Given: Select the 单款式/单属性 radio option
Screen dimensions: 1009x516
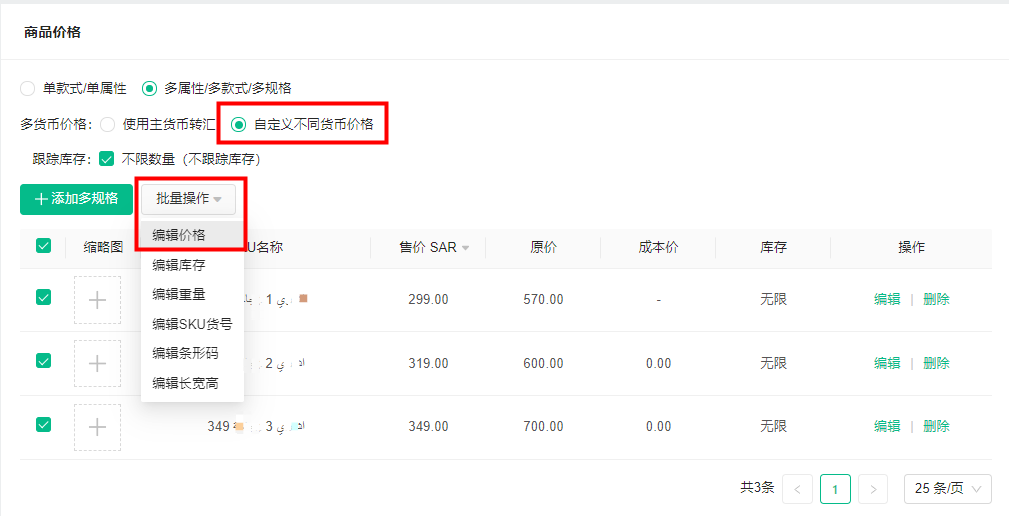Looking at the screenshot, I should (x=27, y=88).
